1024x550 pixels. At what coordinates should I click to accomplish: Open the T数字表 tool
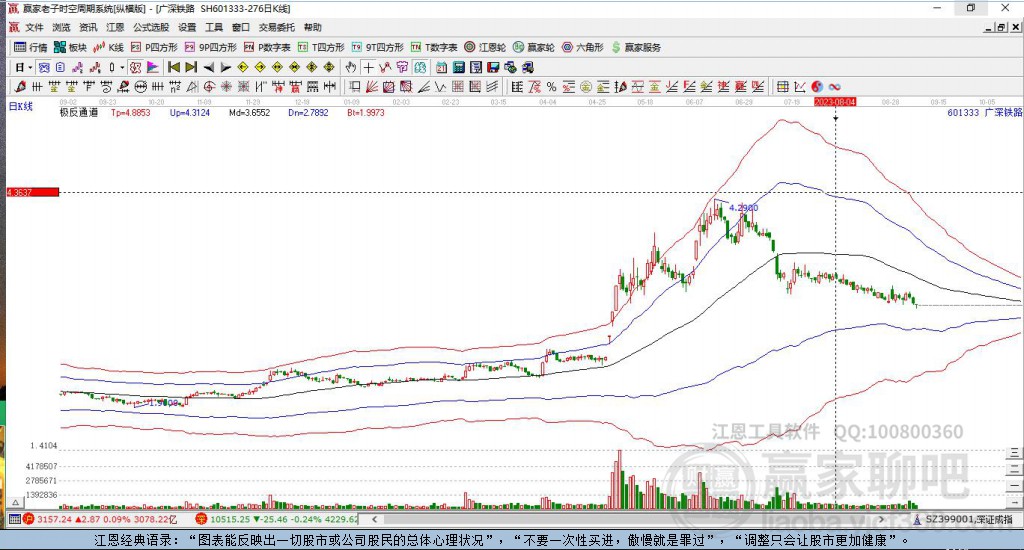click(434, 47)
